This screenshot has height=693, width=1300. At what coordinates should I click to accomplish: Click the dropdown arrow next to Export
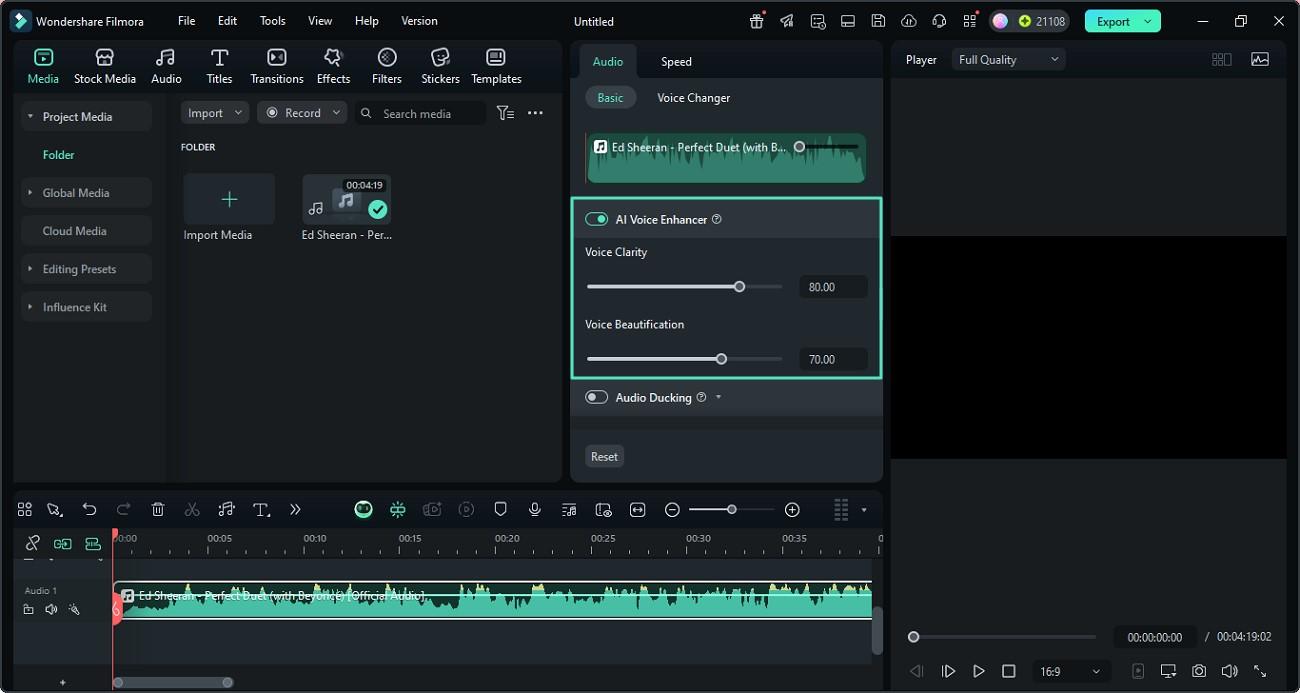click(x=1148, y=21)
